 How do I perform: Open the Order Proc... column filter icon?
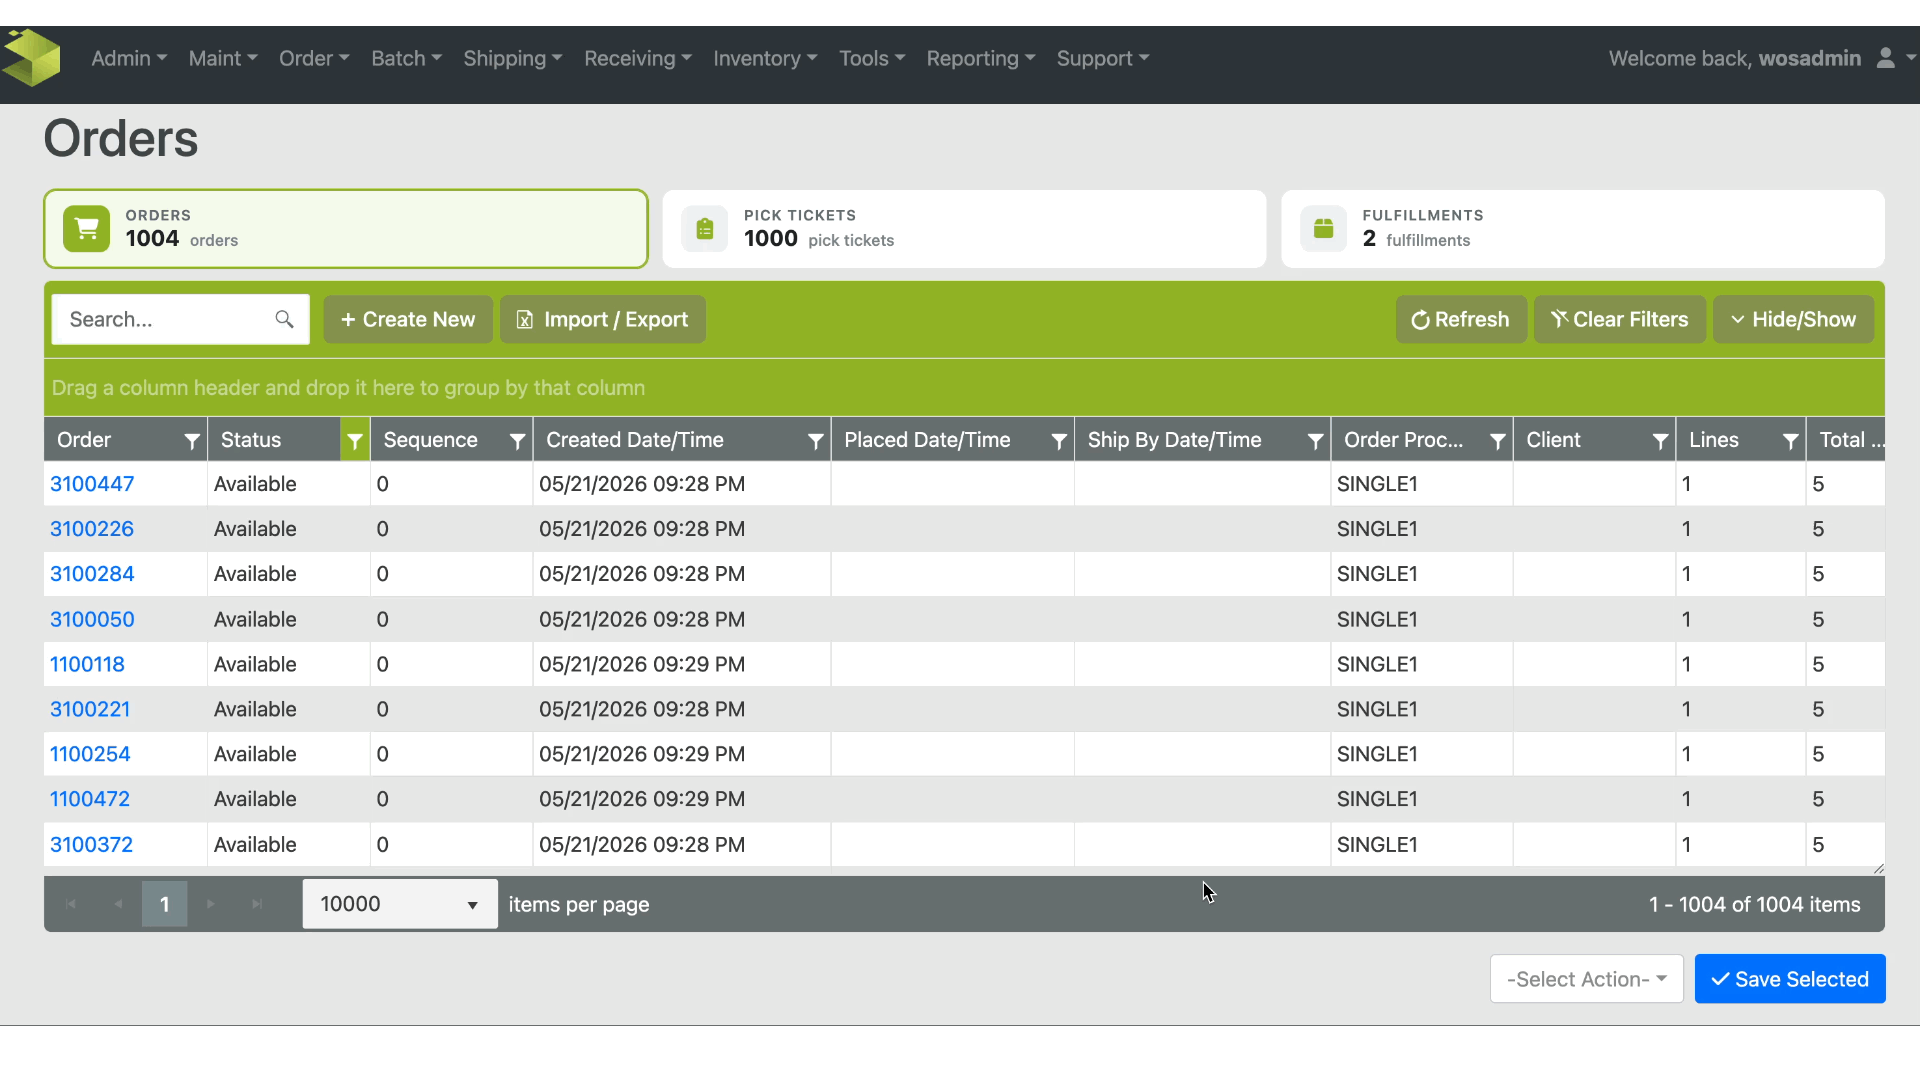(x=1498, y=440)
